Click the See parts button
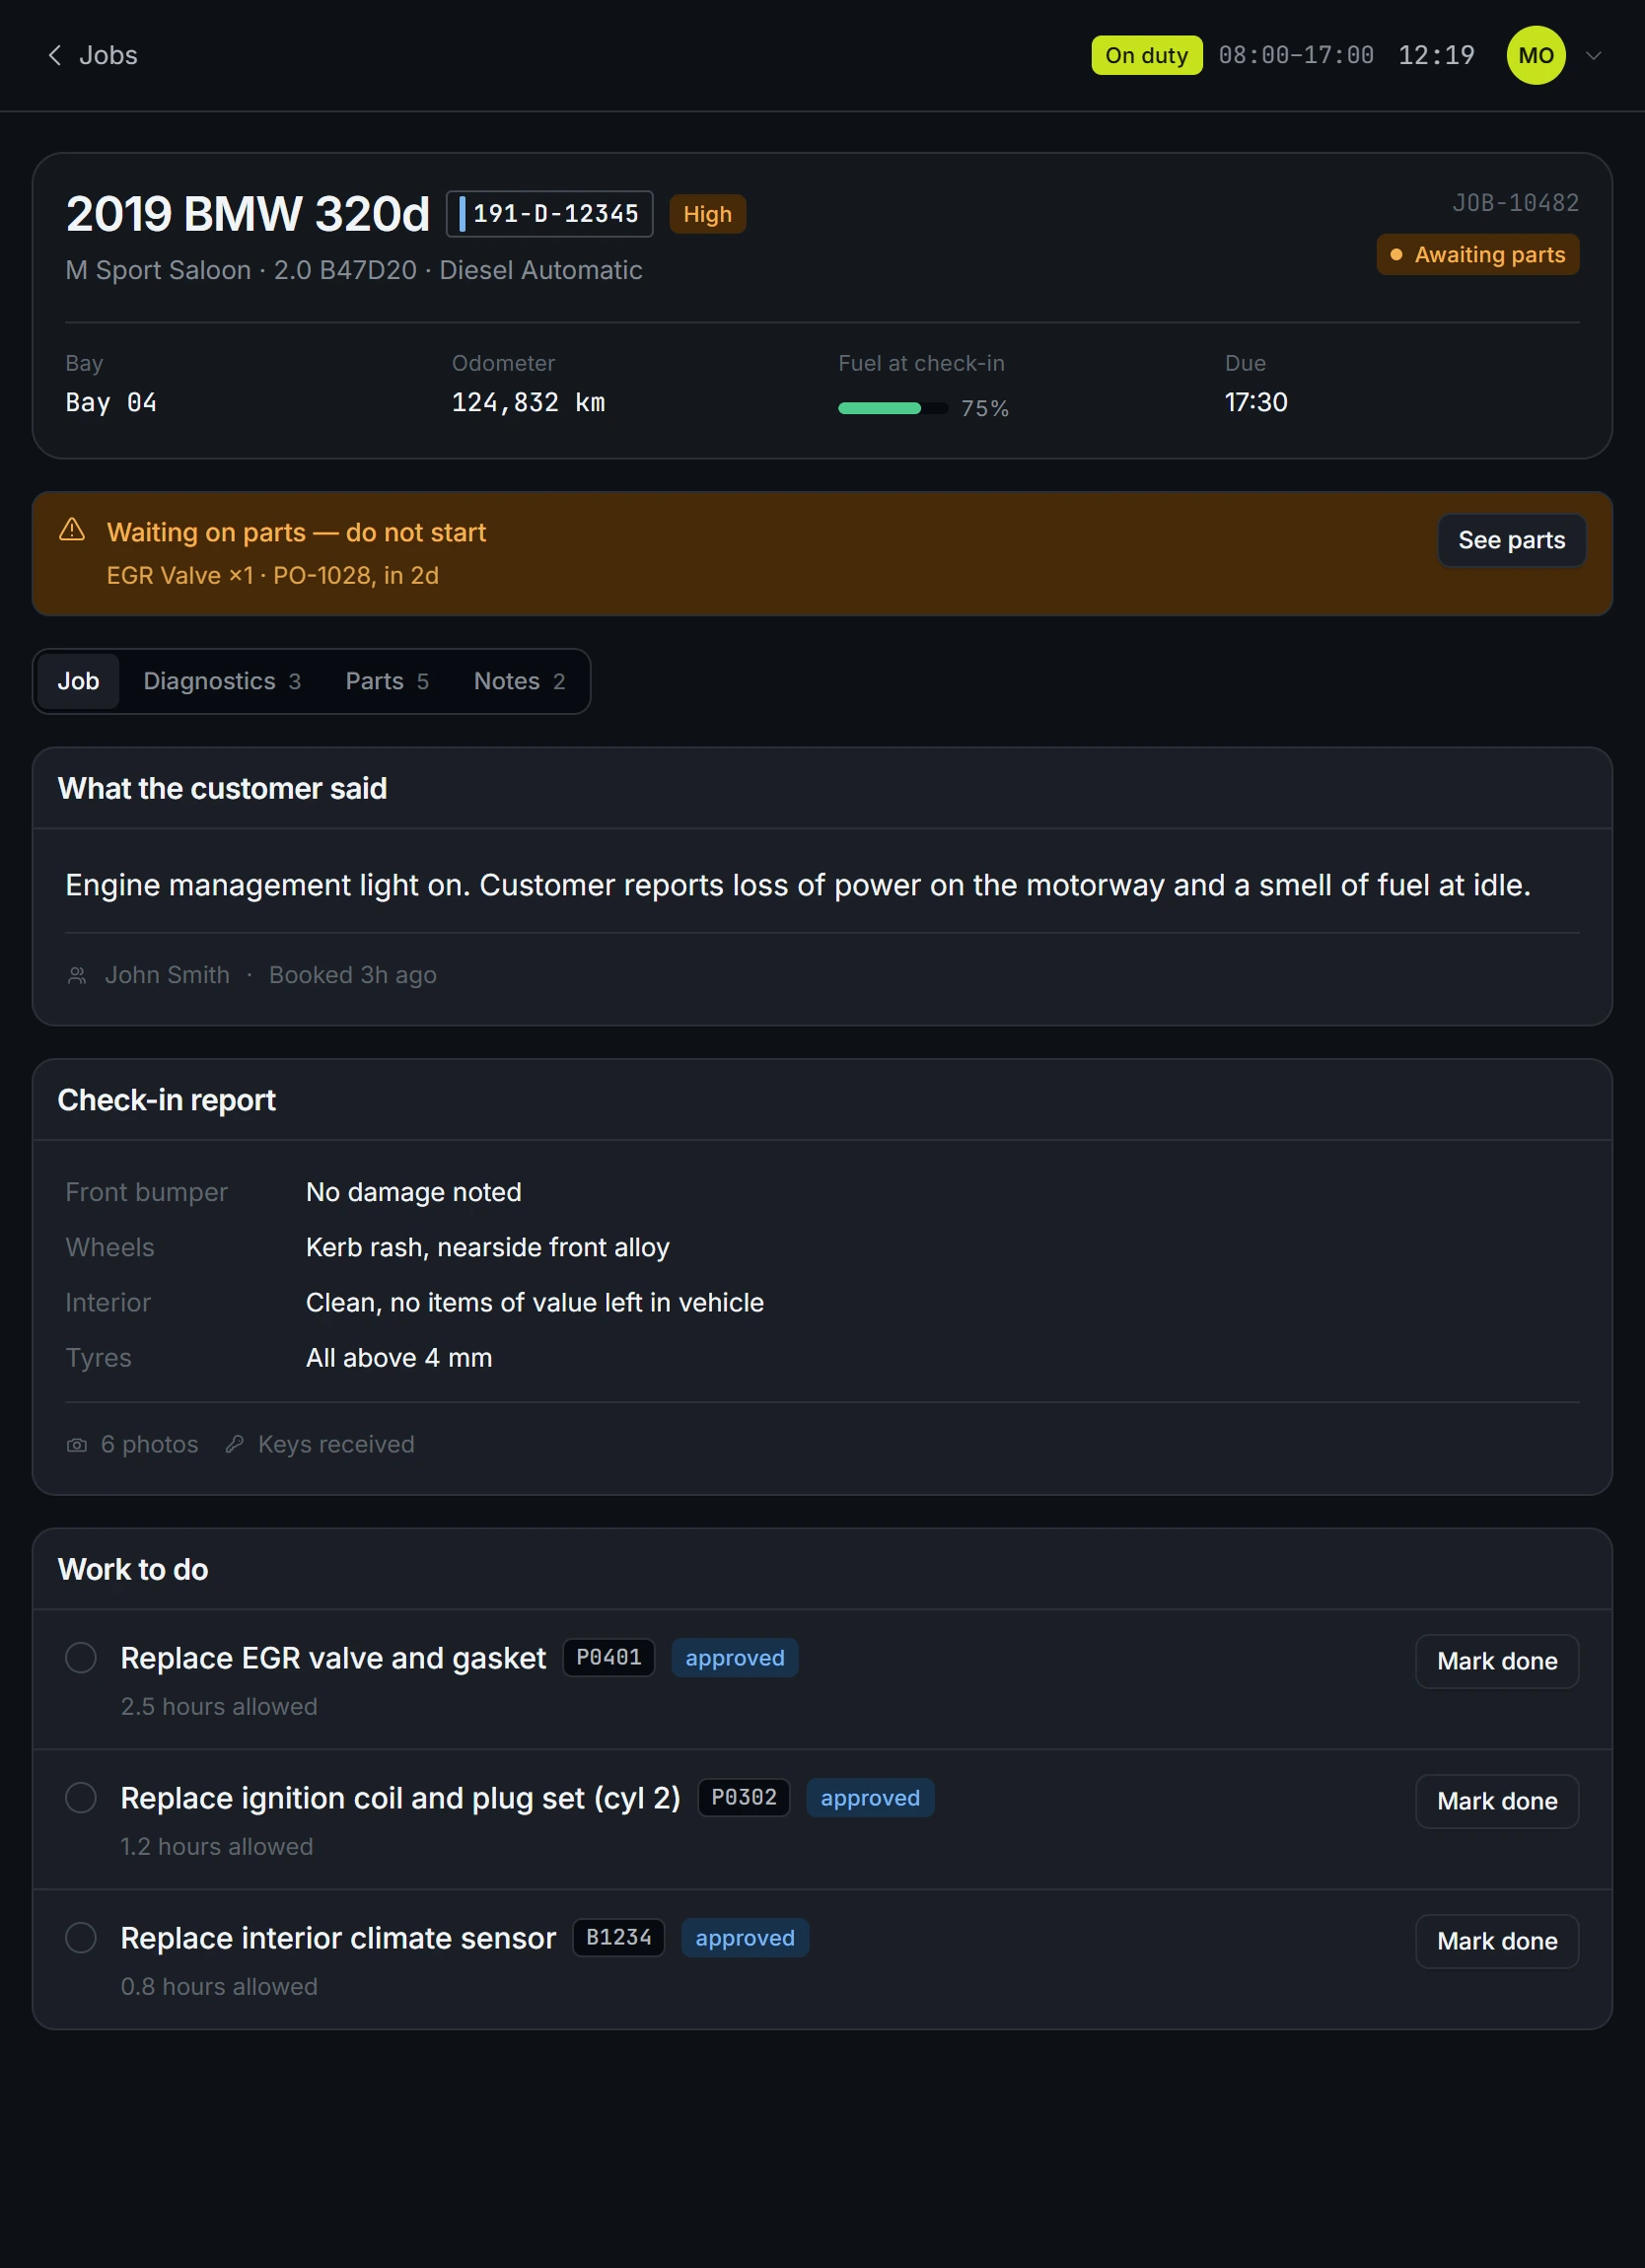 (1511, 540)
